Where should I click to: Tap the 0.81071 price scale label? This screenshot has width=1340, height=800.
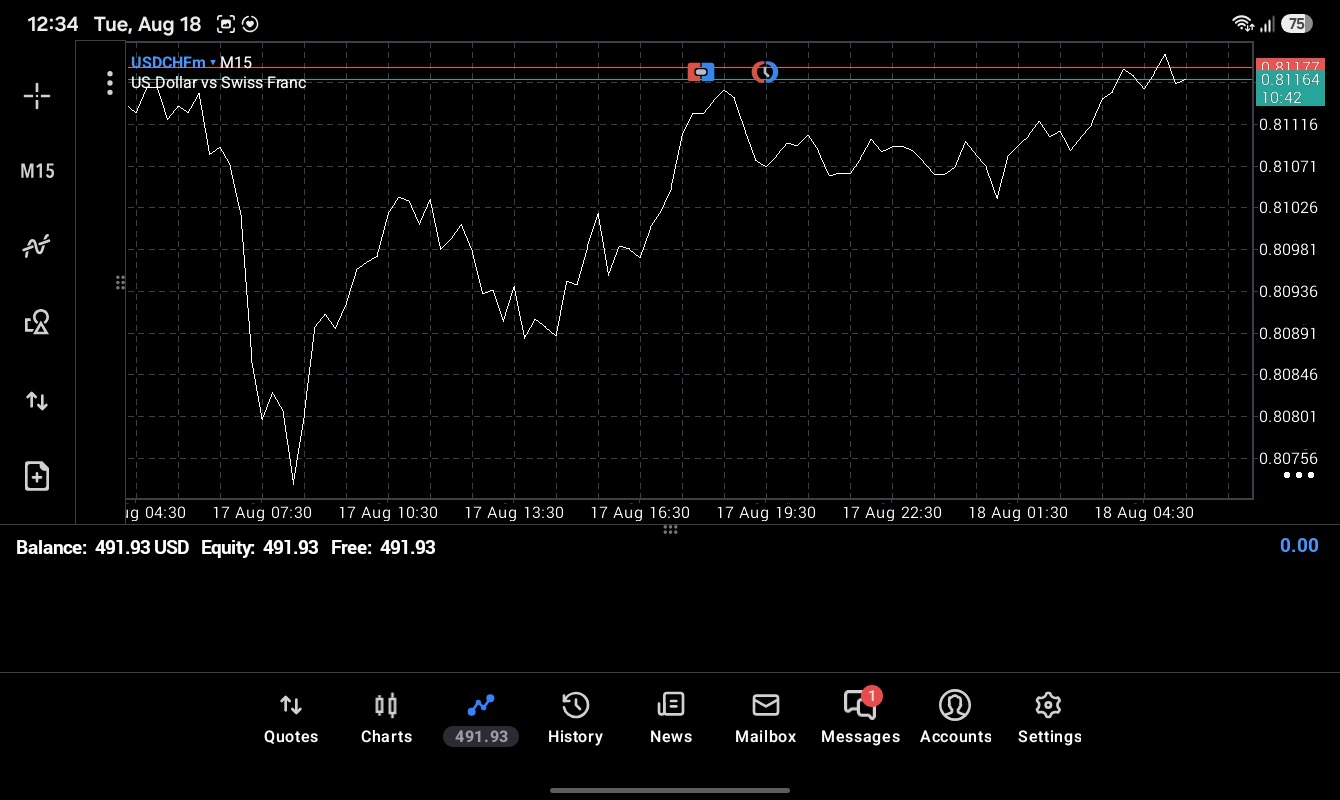pos(1288,166)
